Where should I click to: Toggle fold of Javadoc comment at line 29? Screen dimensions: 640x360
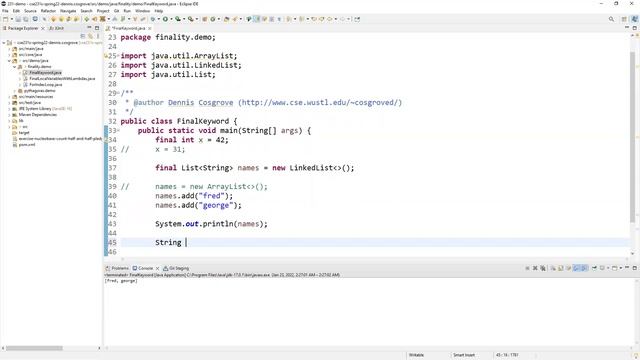[118, 93]
